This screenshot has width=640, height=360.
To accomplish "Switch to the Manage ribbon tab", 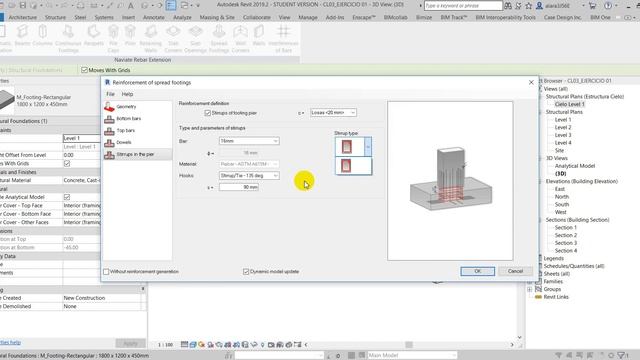I will [307, 18].
